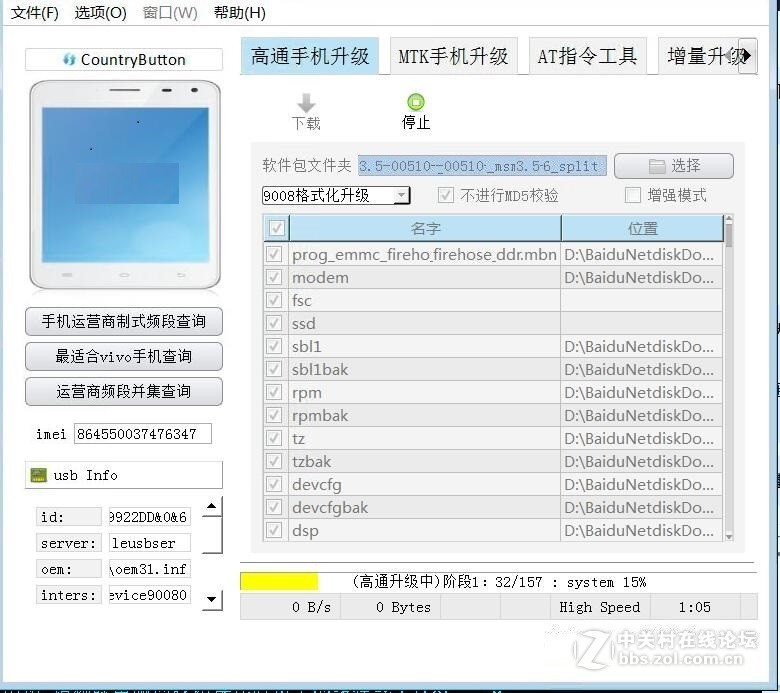780x693 pixels.
Task: Click the yellow upgrade progress bar
Action: point(279,582)
